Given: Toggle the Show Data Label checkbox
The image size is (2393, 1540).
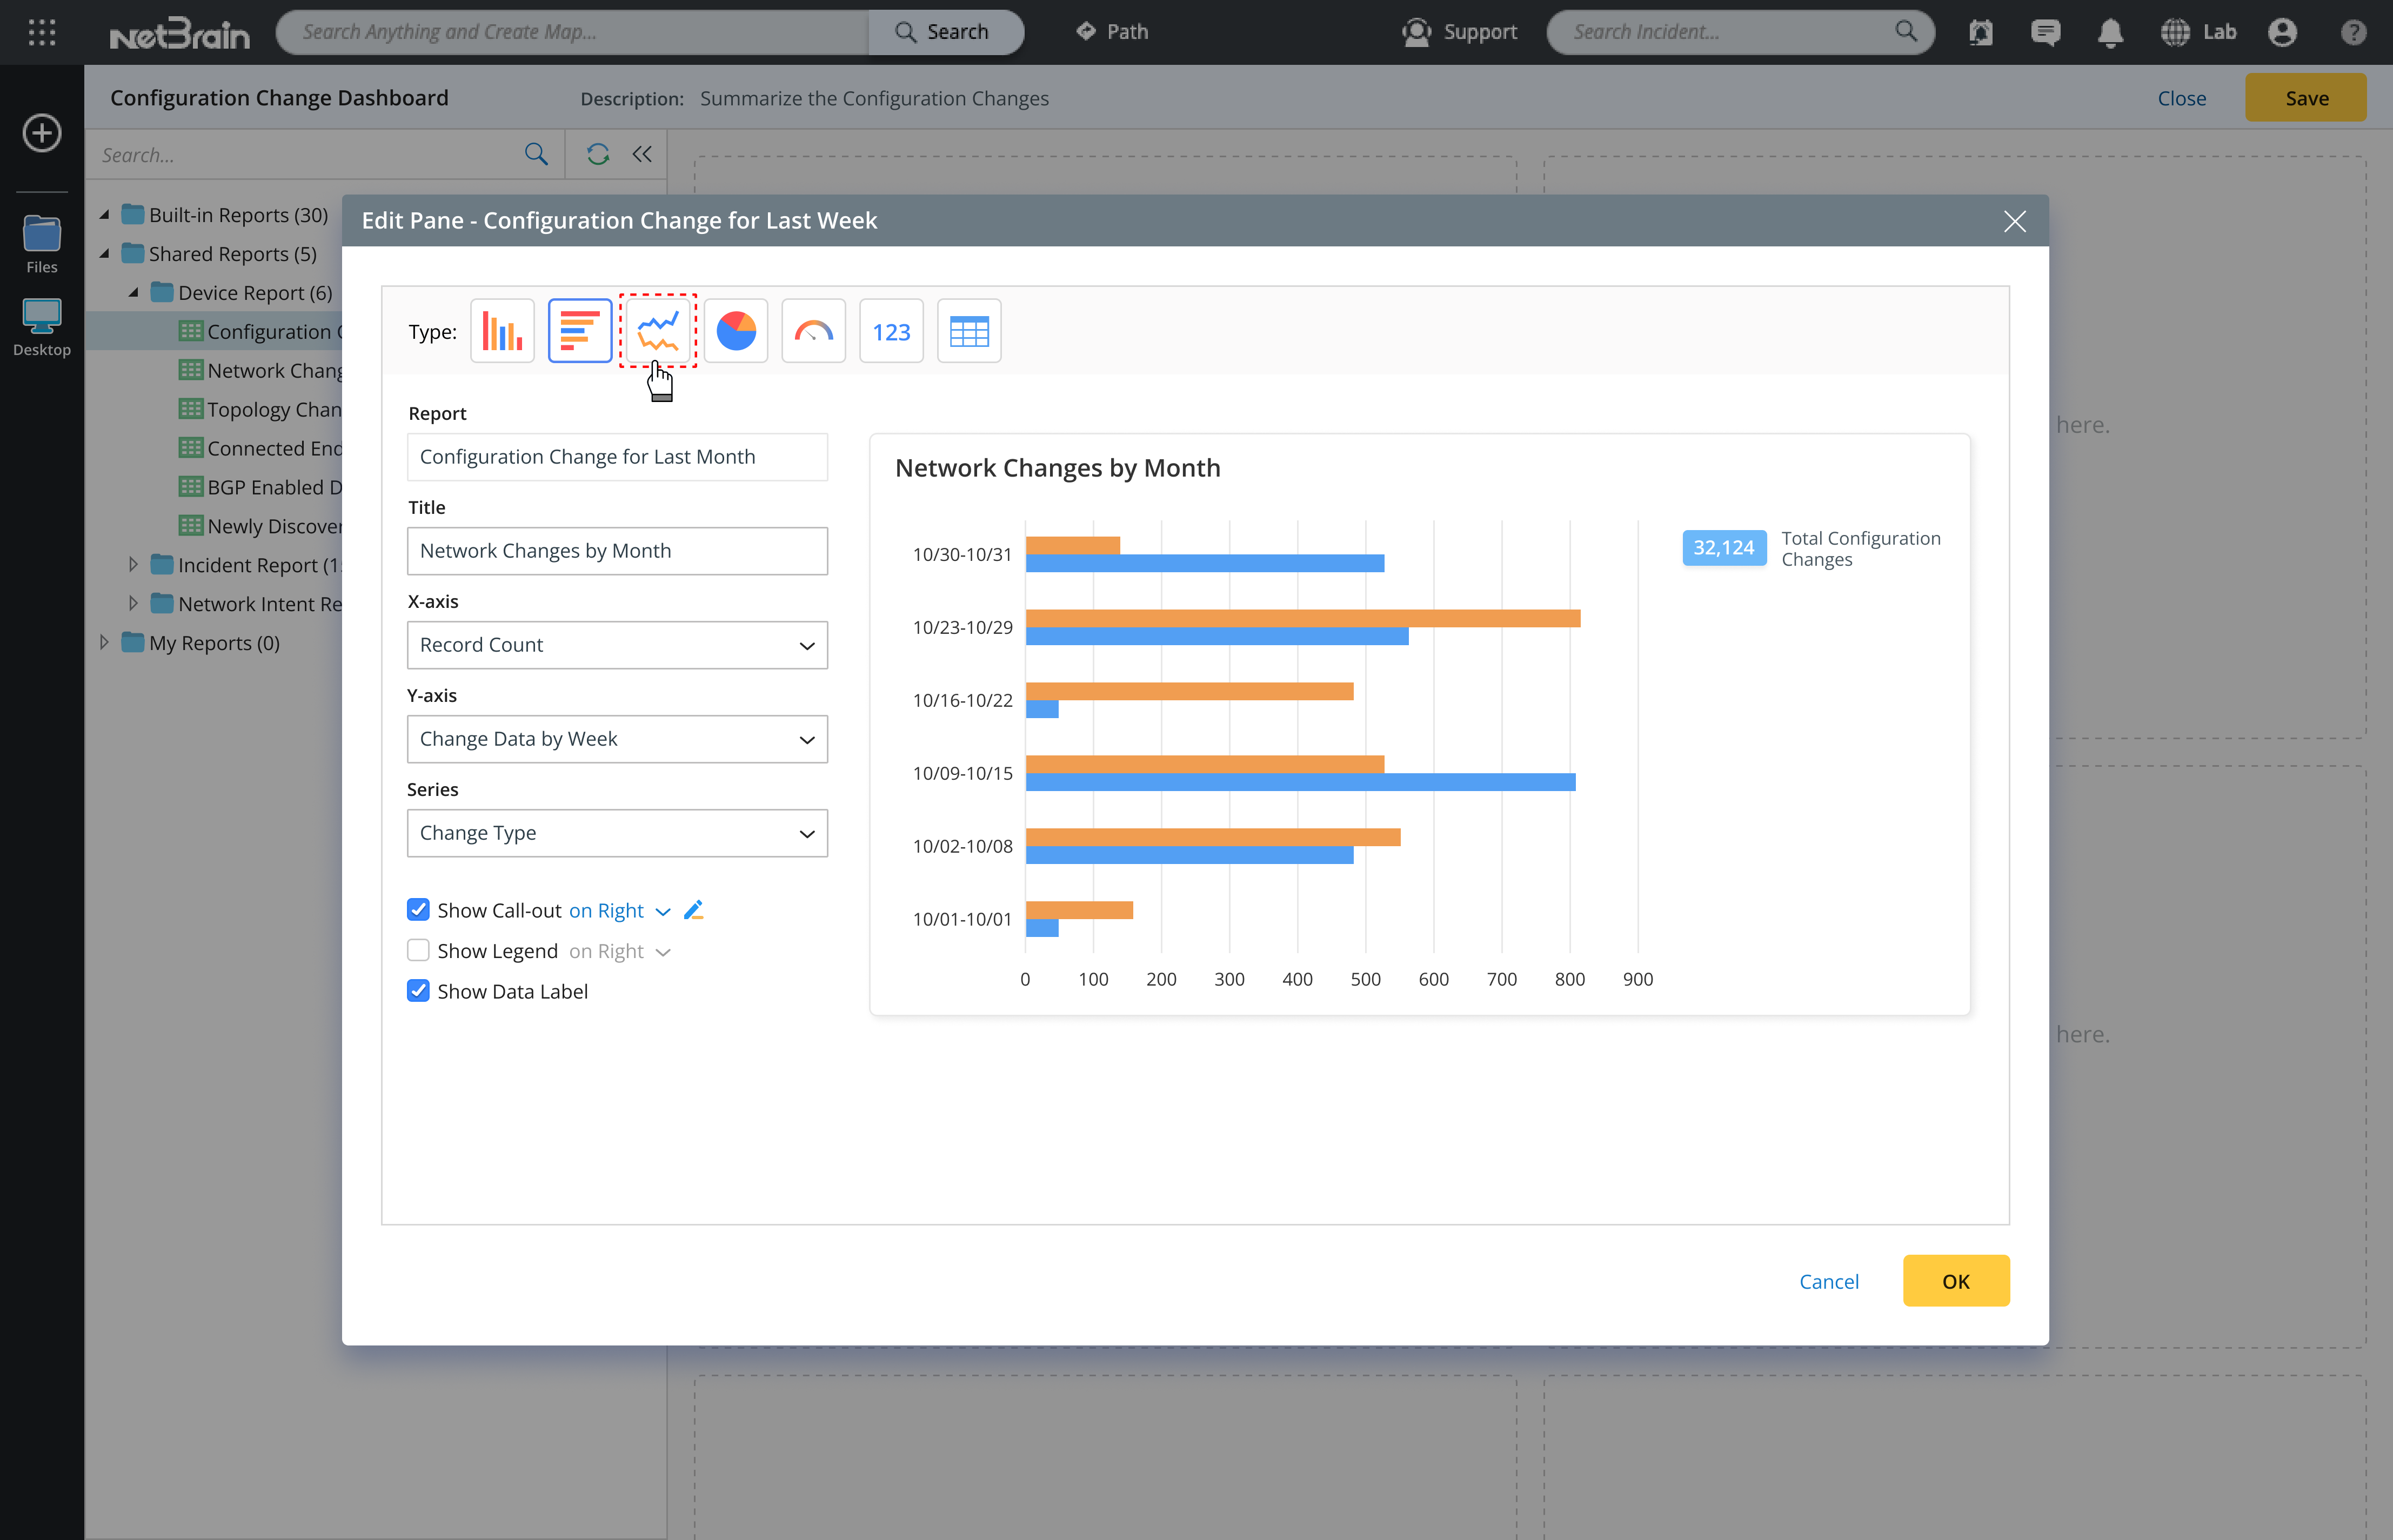Looking at the screenshot, I should 418,991.
